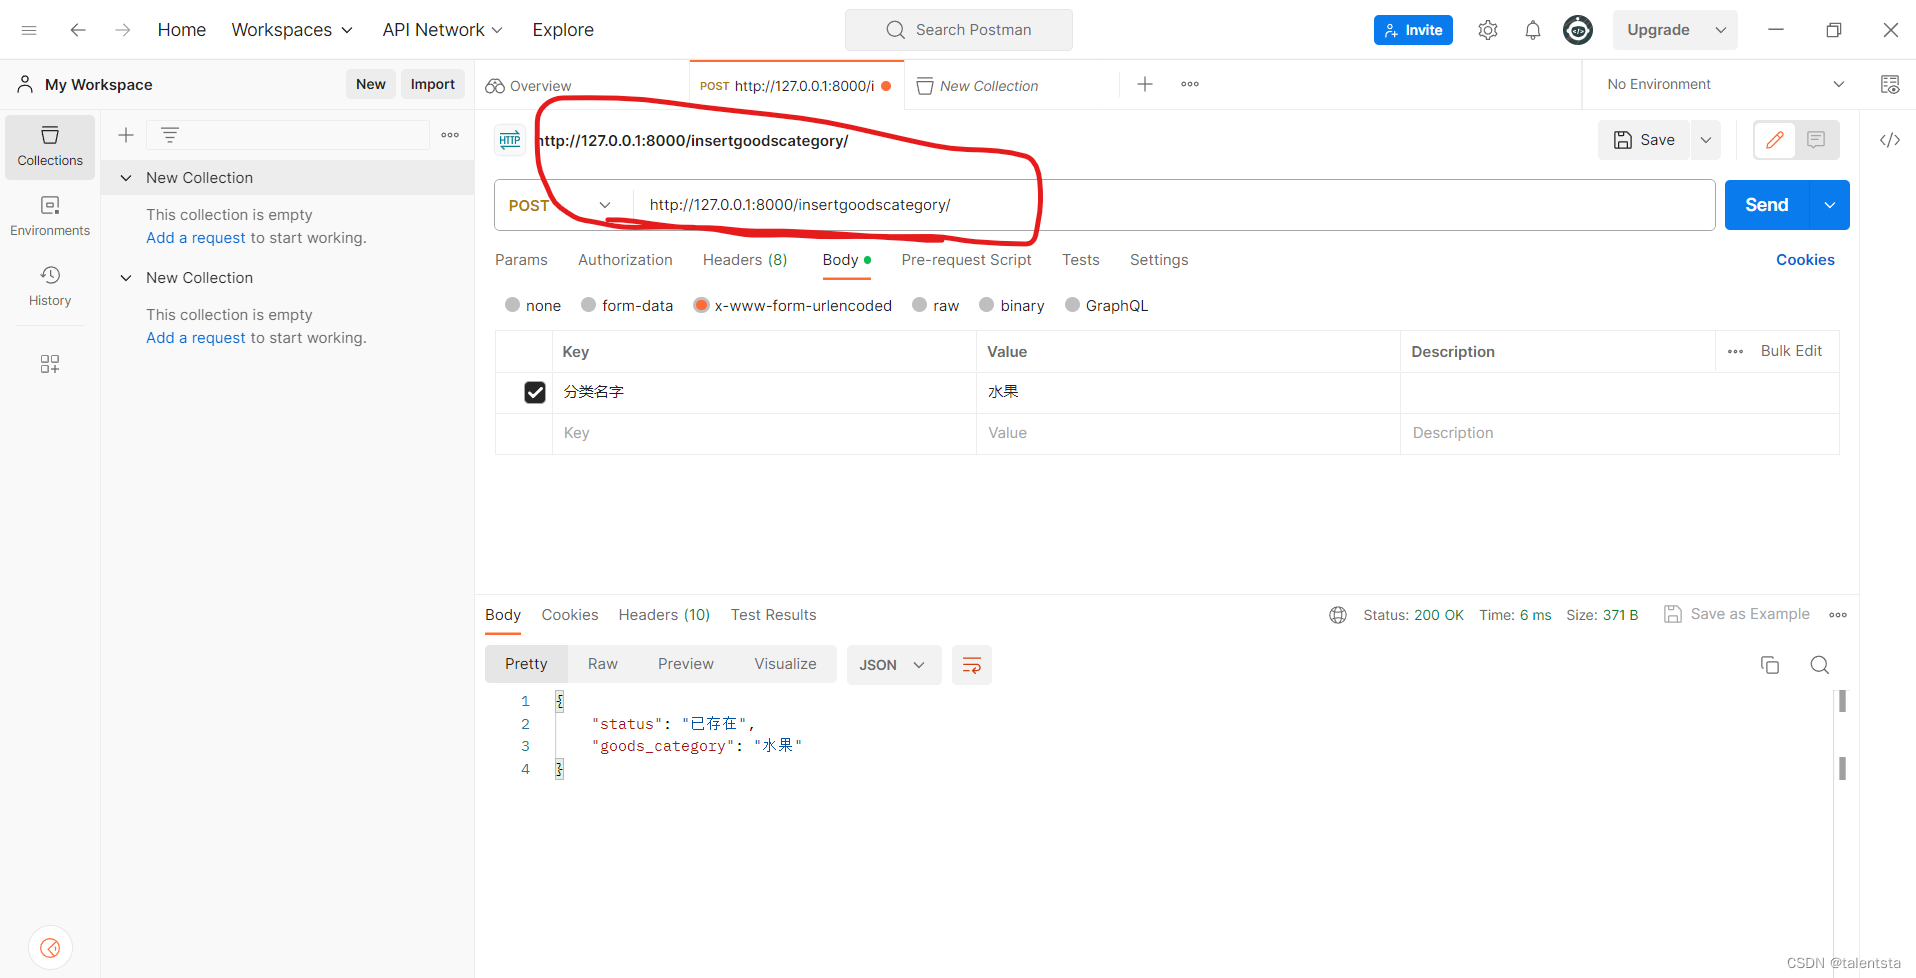Screen dimensions: 1916x978
Task: Select the form-data body type
Action: [x=590, y=305]
